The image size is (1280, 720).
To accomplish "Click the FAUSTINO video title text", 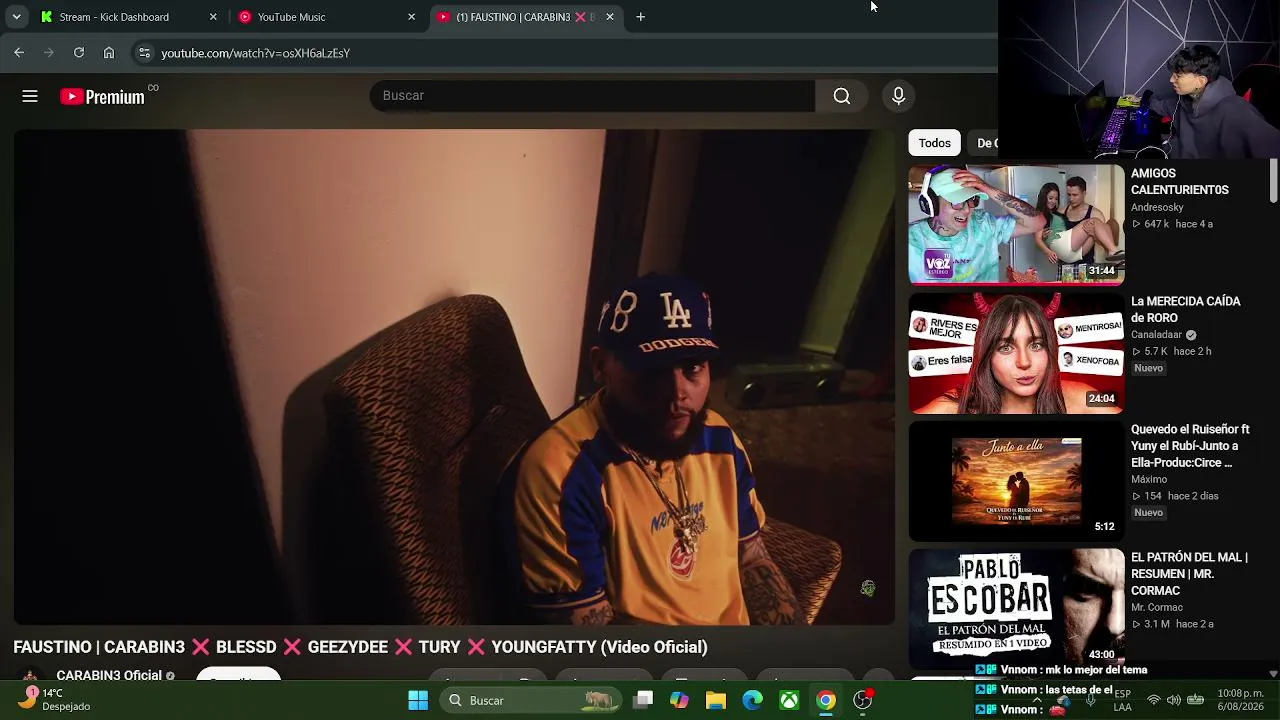I will [360, 647].
